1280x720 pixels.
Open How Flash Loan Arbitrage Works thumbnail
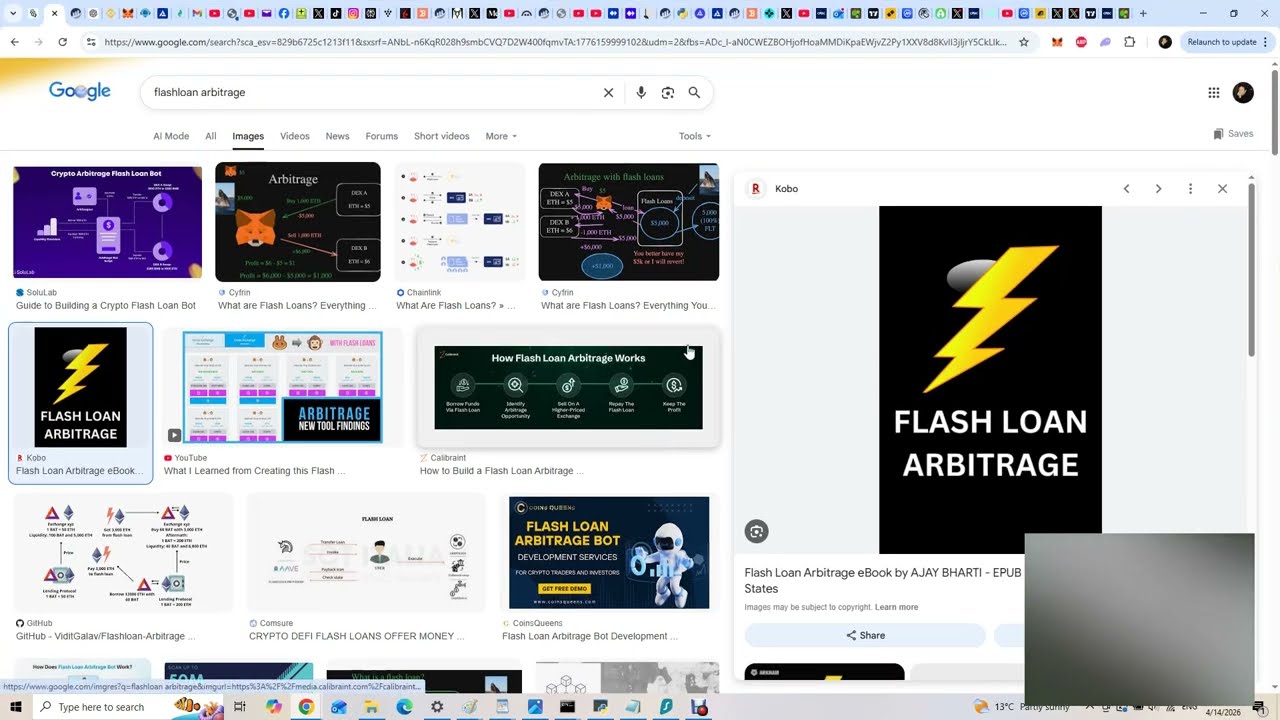568,387
